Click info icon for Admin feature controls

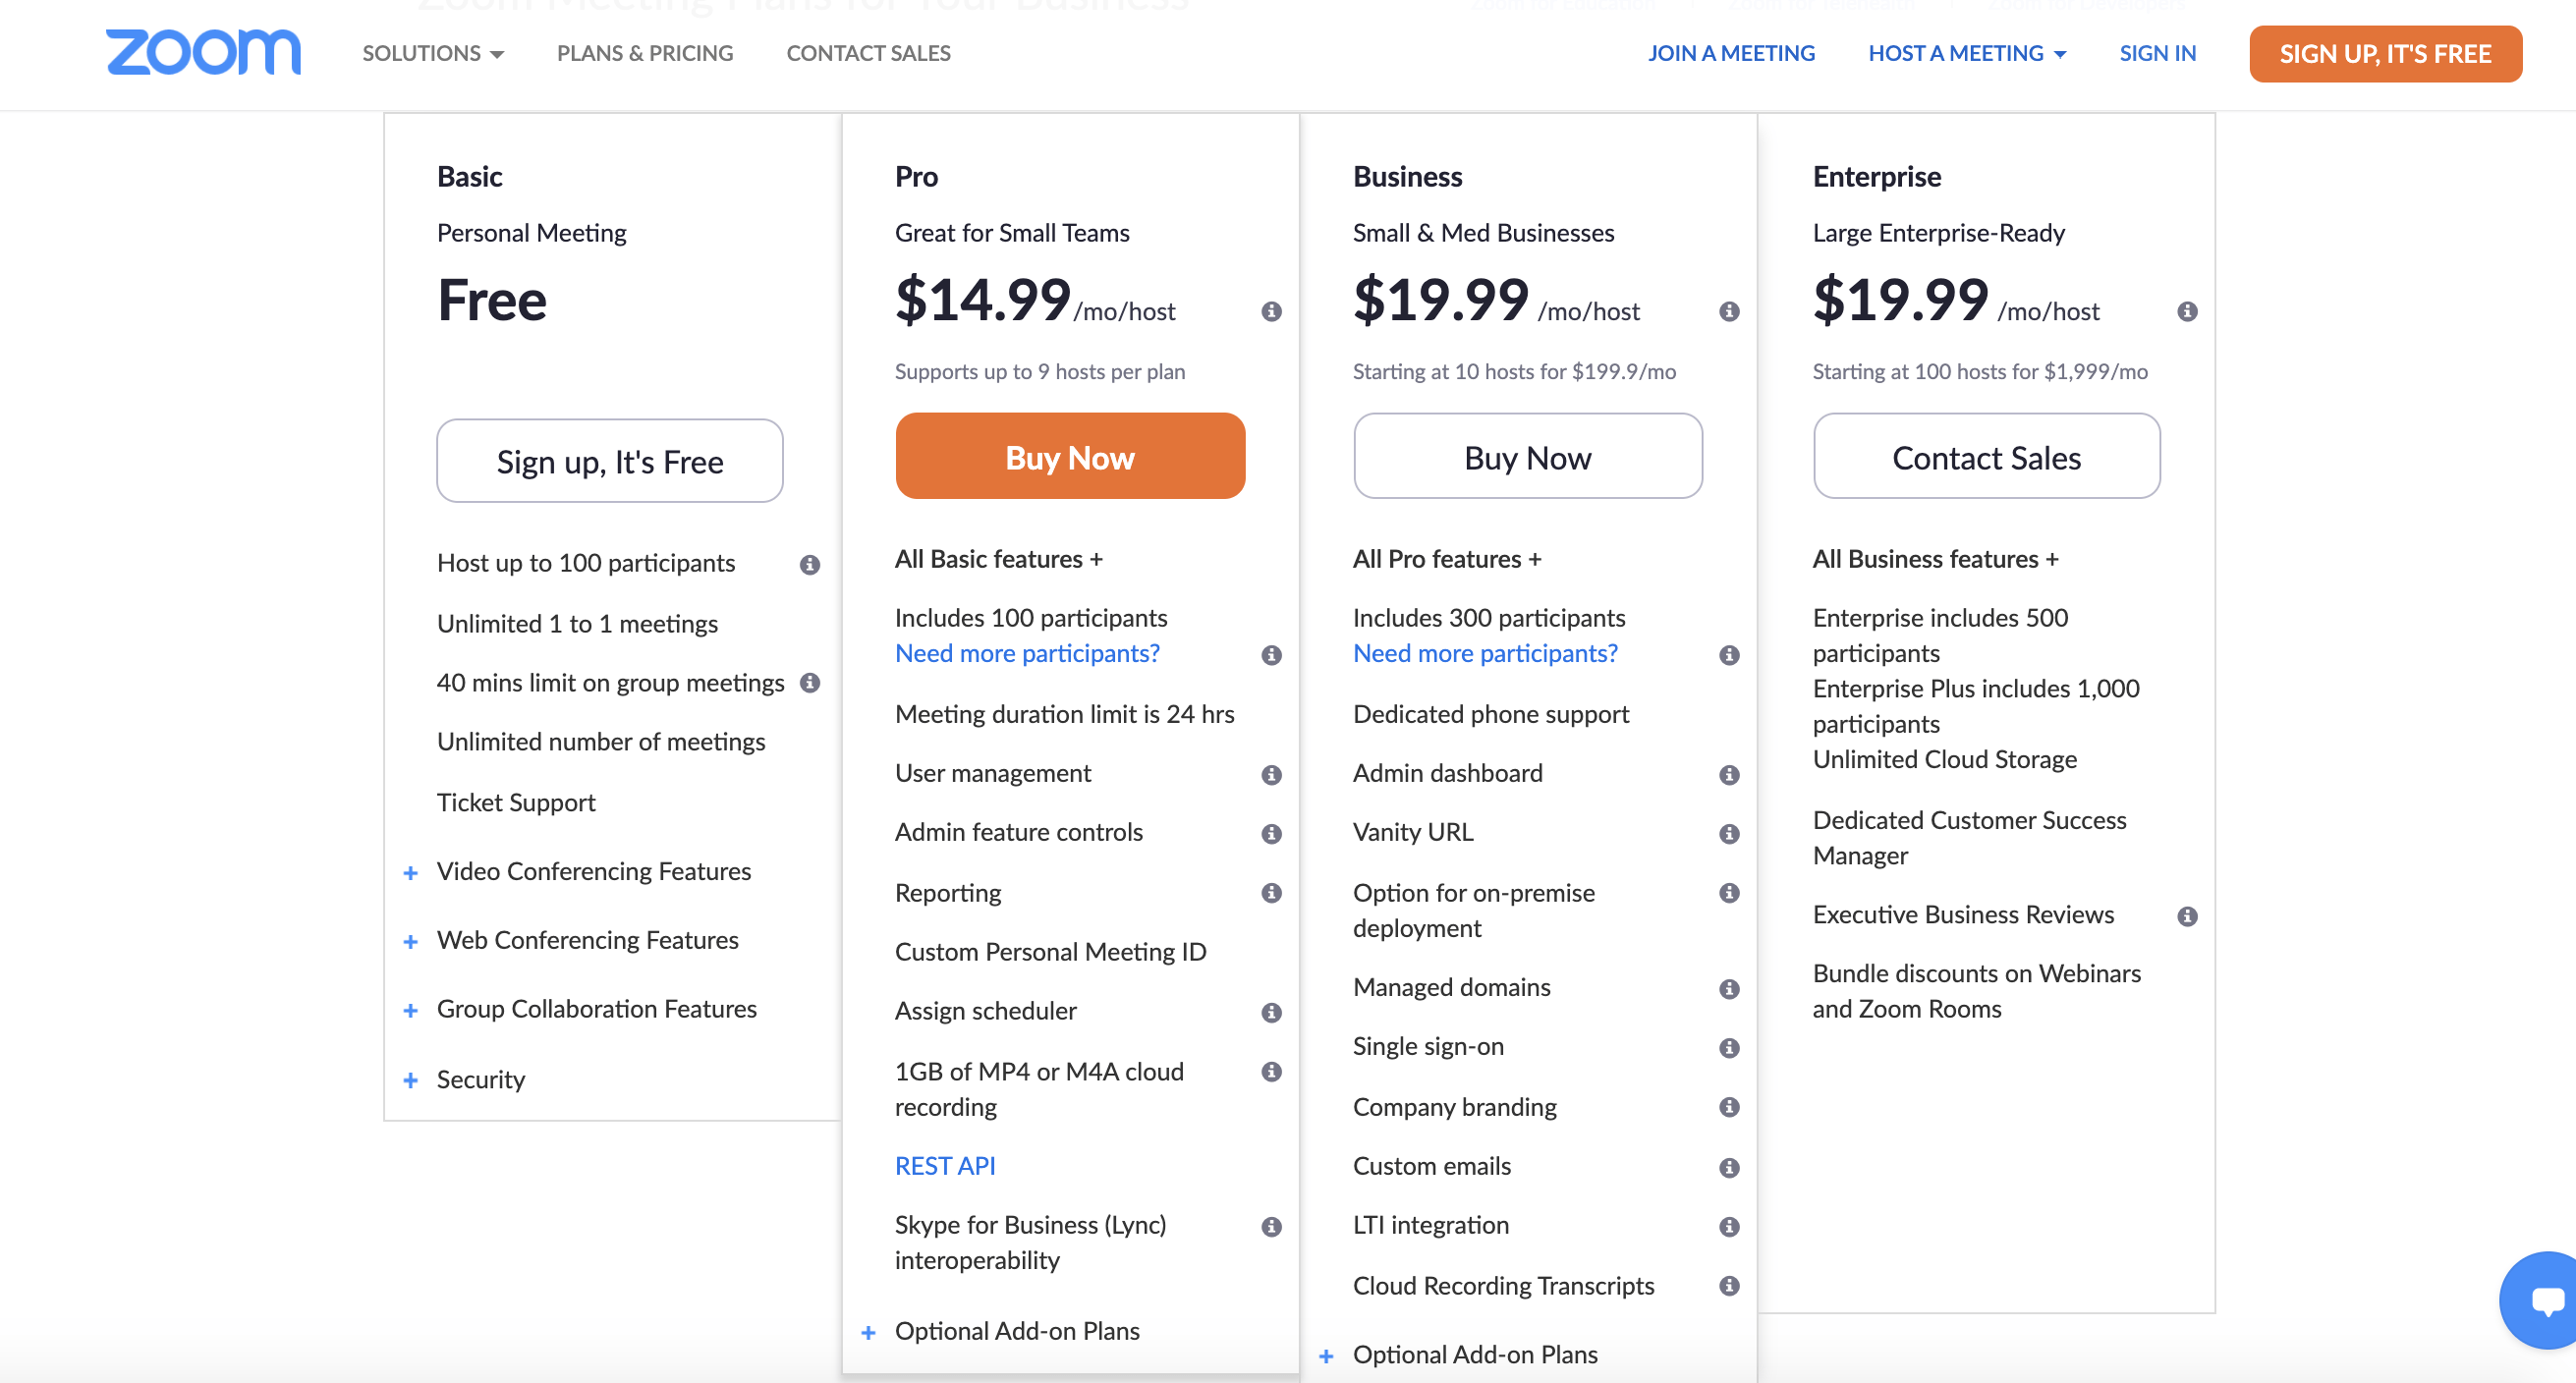[1271, 834]
